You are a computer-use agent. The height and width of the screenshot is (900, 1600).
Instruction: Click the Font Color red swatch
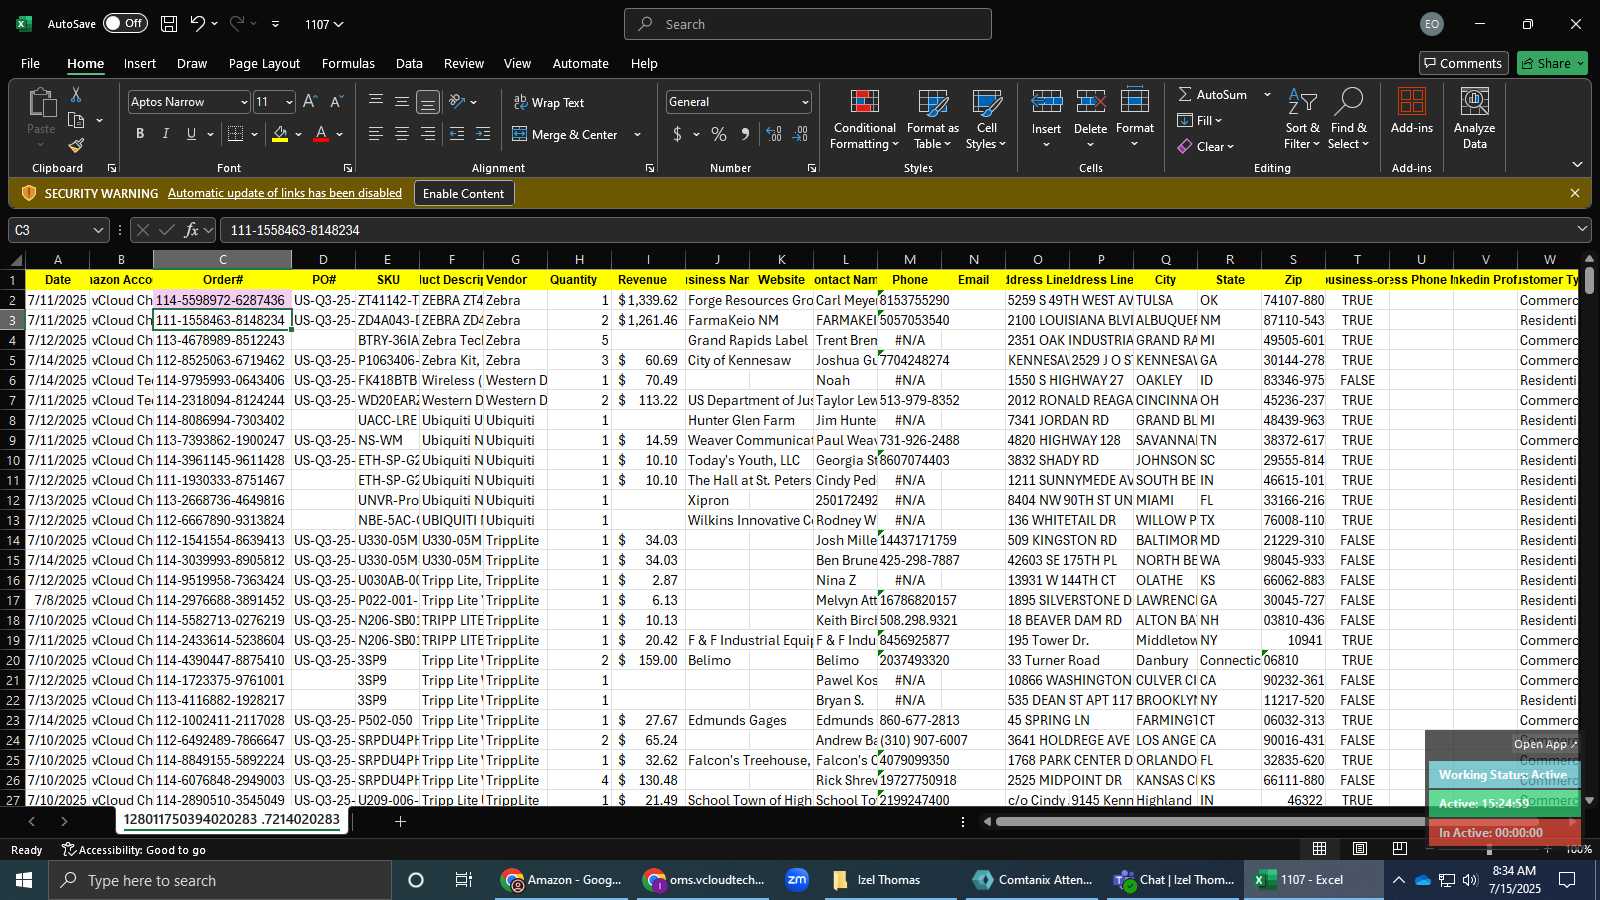pyautogui.click(x=321, y=134)
